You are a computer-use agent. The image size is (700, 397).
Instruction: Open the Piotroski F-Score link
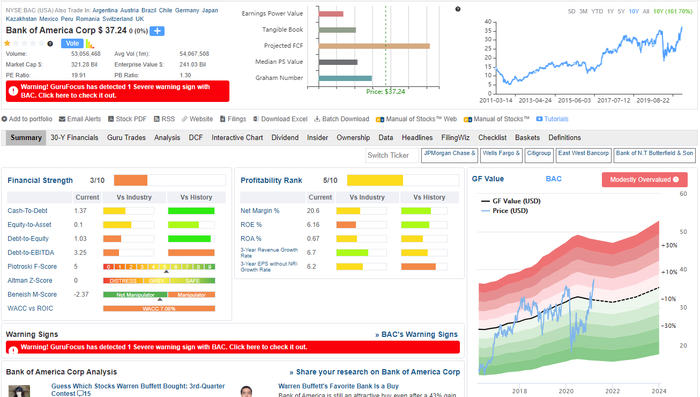coord(32,267)
